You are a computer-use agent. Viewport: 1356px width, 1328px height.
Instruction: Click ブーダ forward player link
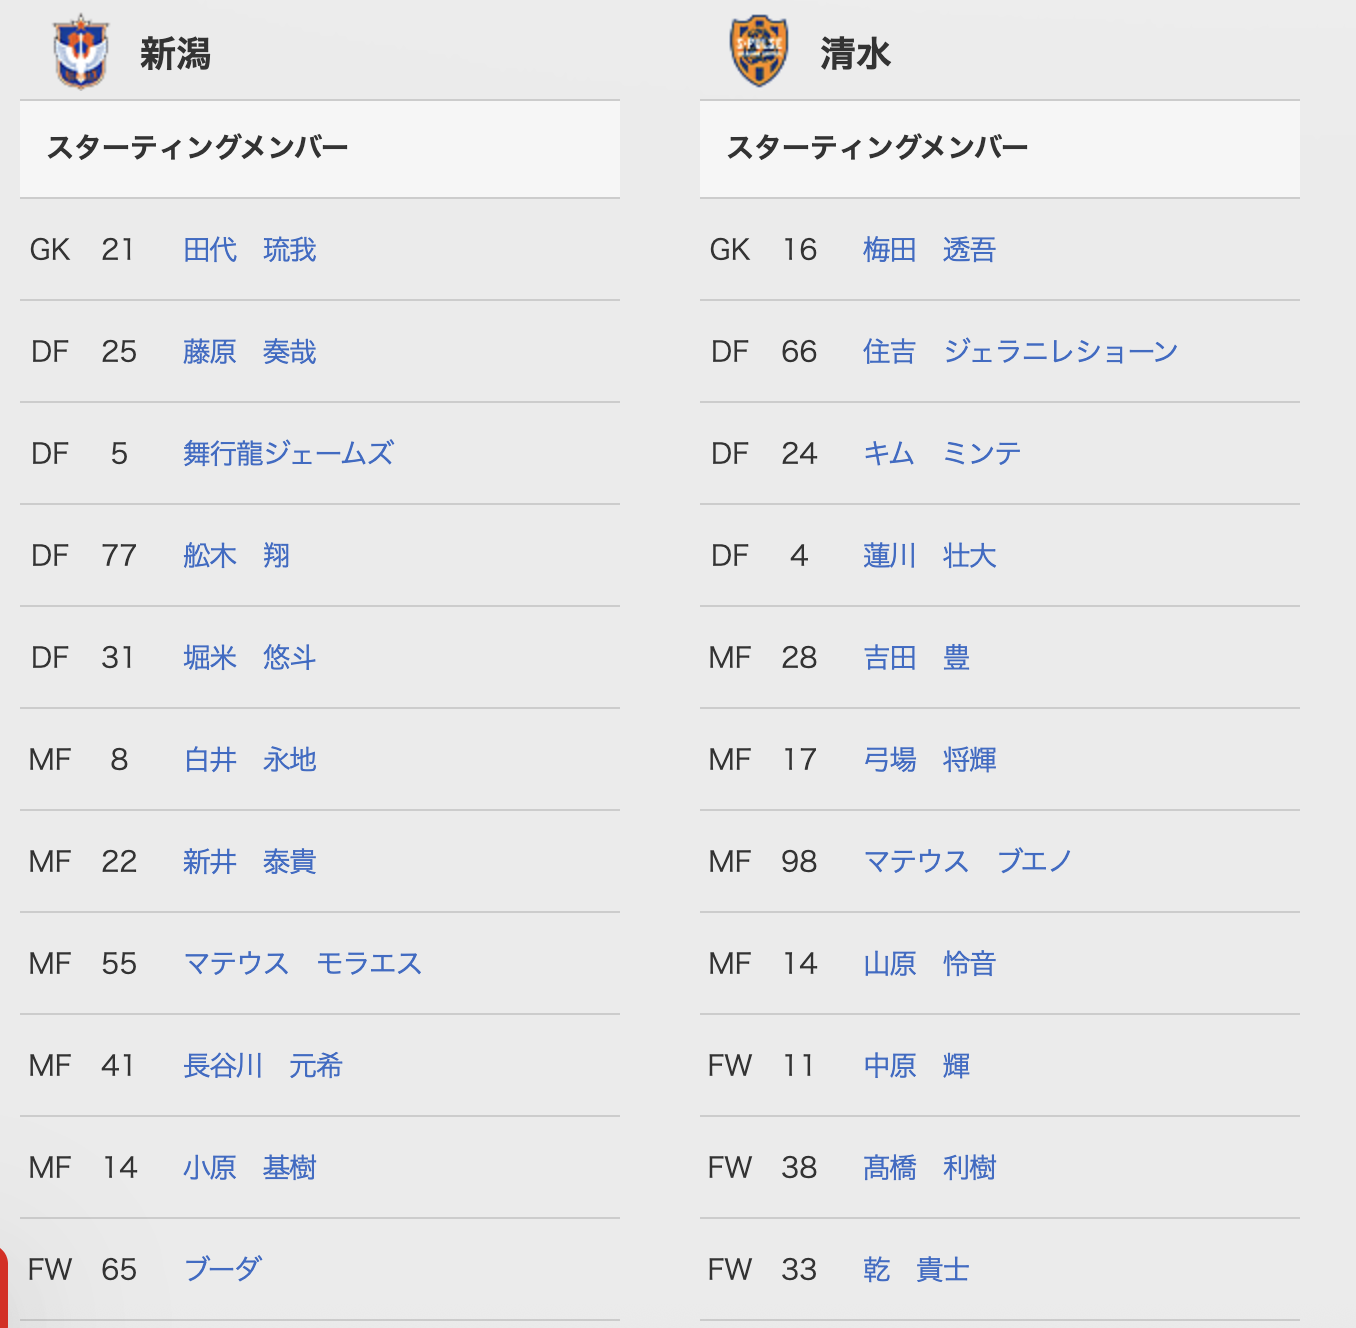(223, 1270)
